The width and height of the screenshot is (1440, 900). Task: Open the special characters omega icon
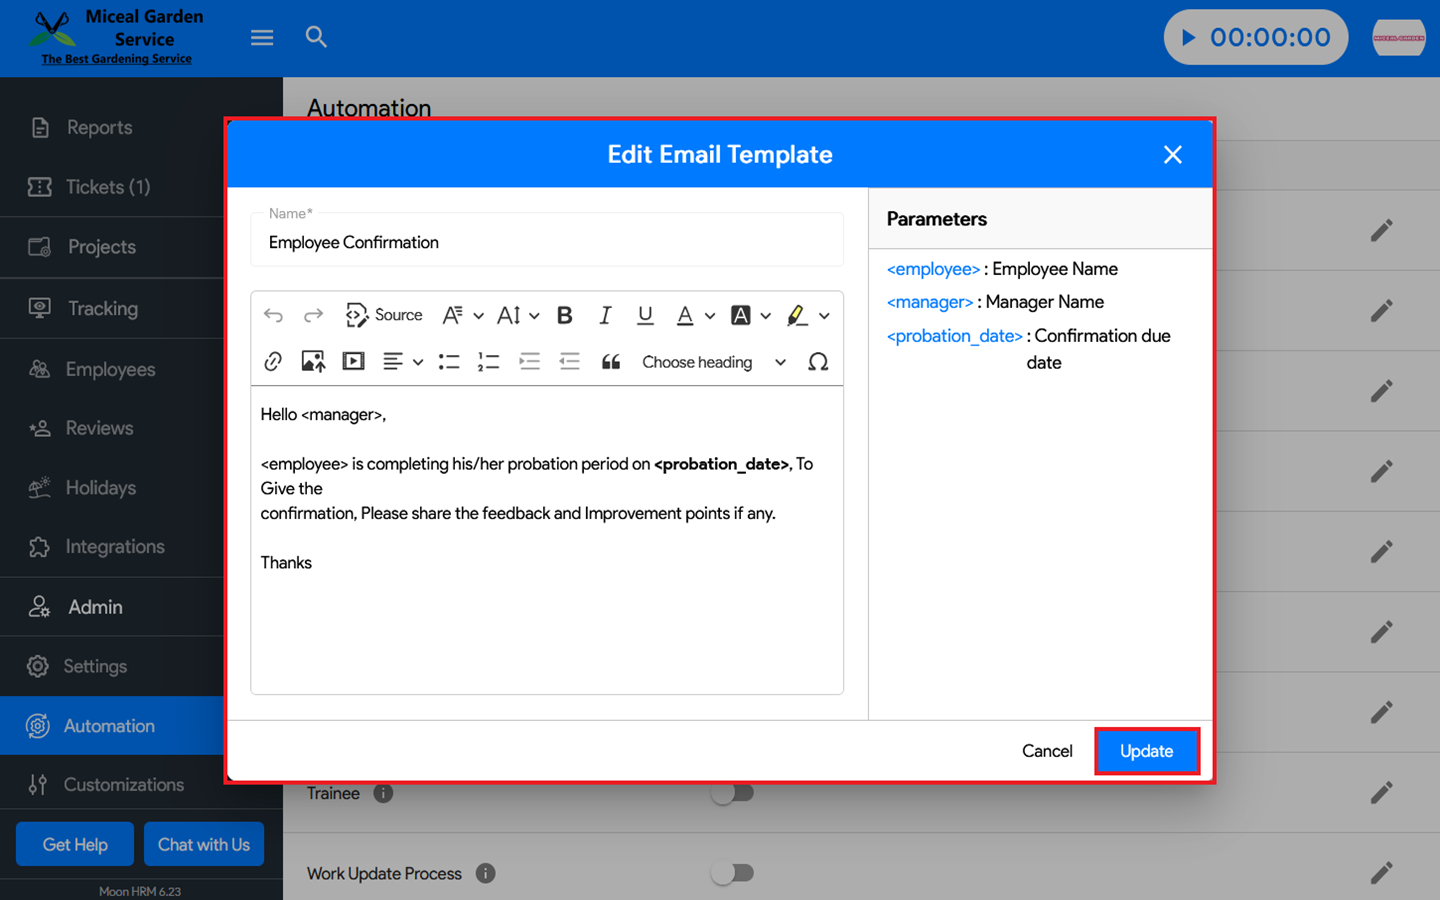[818, 362]
